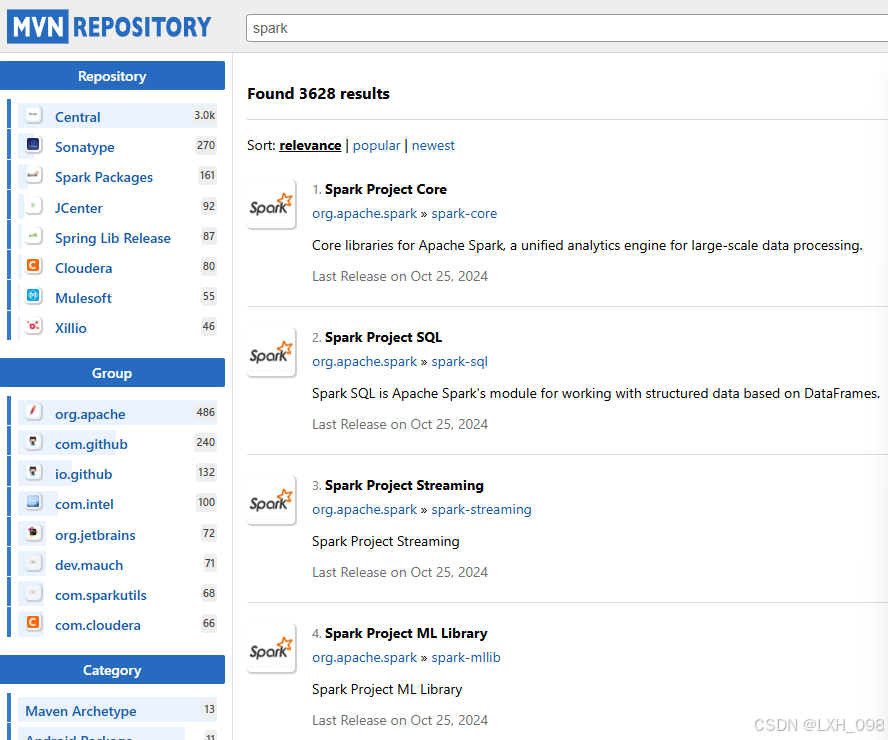
Task: Filter by Spark Packages repository
Action: [104, 177]
